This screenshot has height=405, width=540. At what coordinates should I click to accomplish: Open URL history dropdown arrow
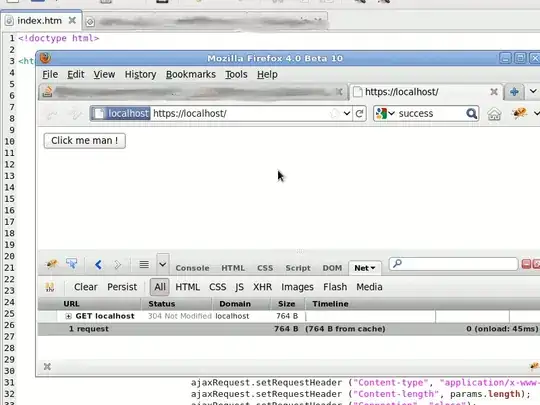[x=347, y=113]
